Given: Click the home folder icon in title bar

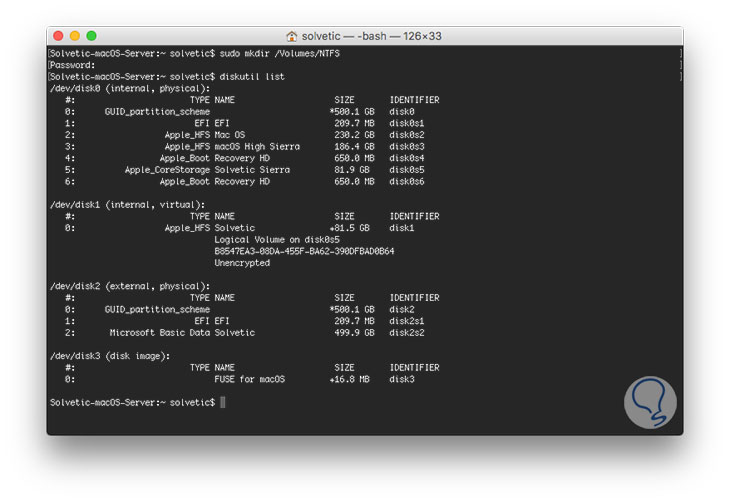Looking at the screenshot, I should click(291, 36).
